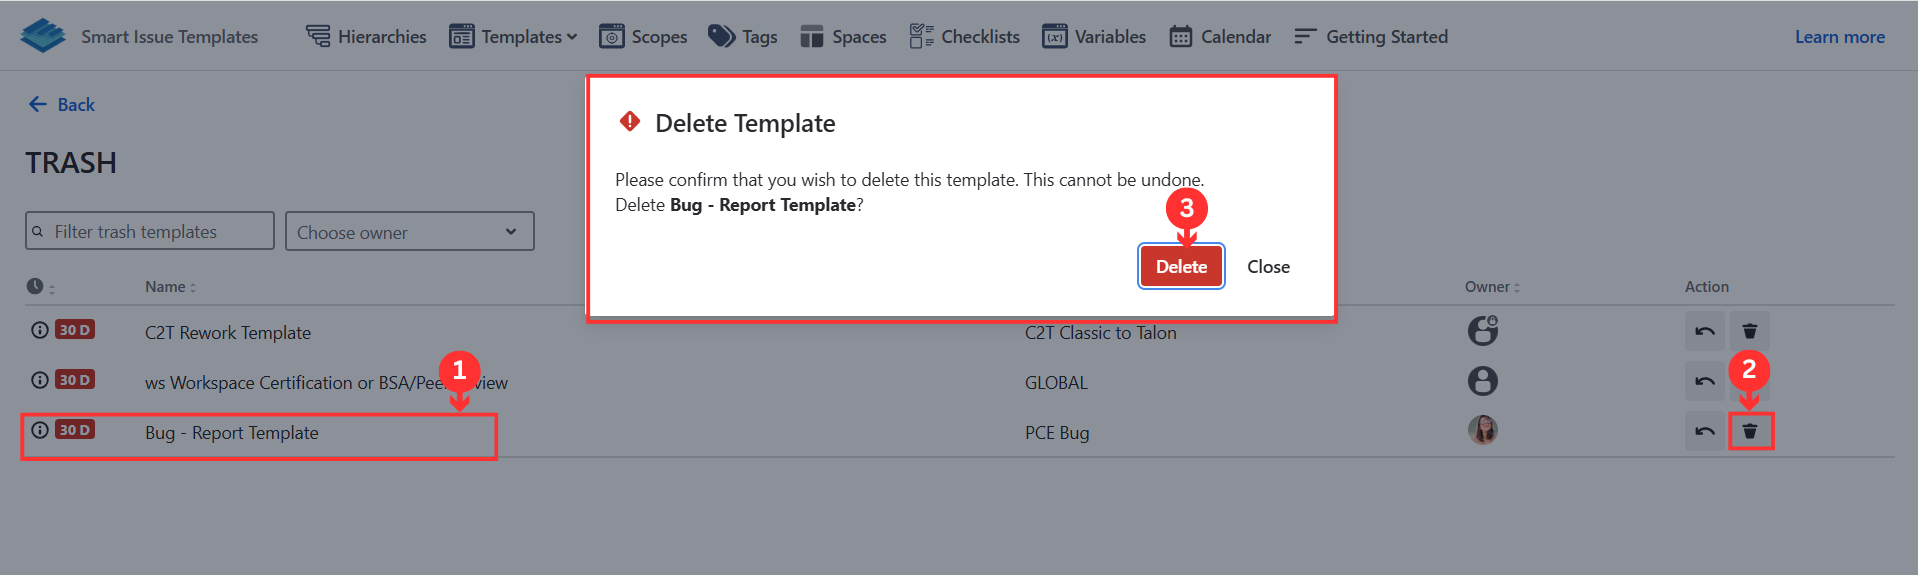Image resolution: width=1918 pixels, height=575 pixels.
Task: Restore the C2T Rework Template with undo icon
Action: 1705,331
